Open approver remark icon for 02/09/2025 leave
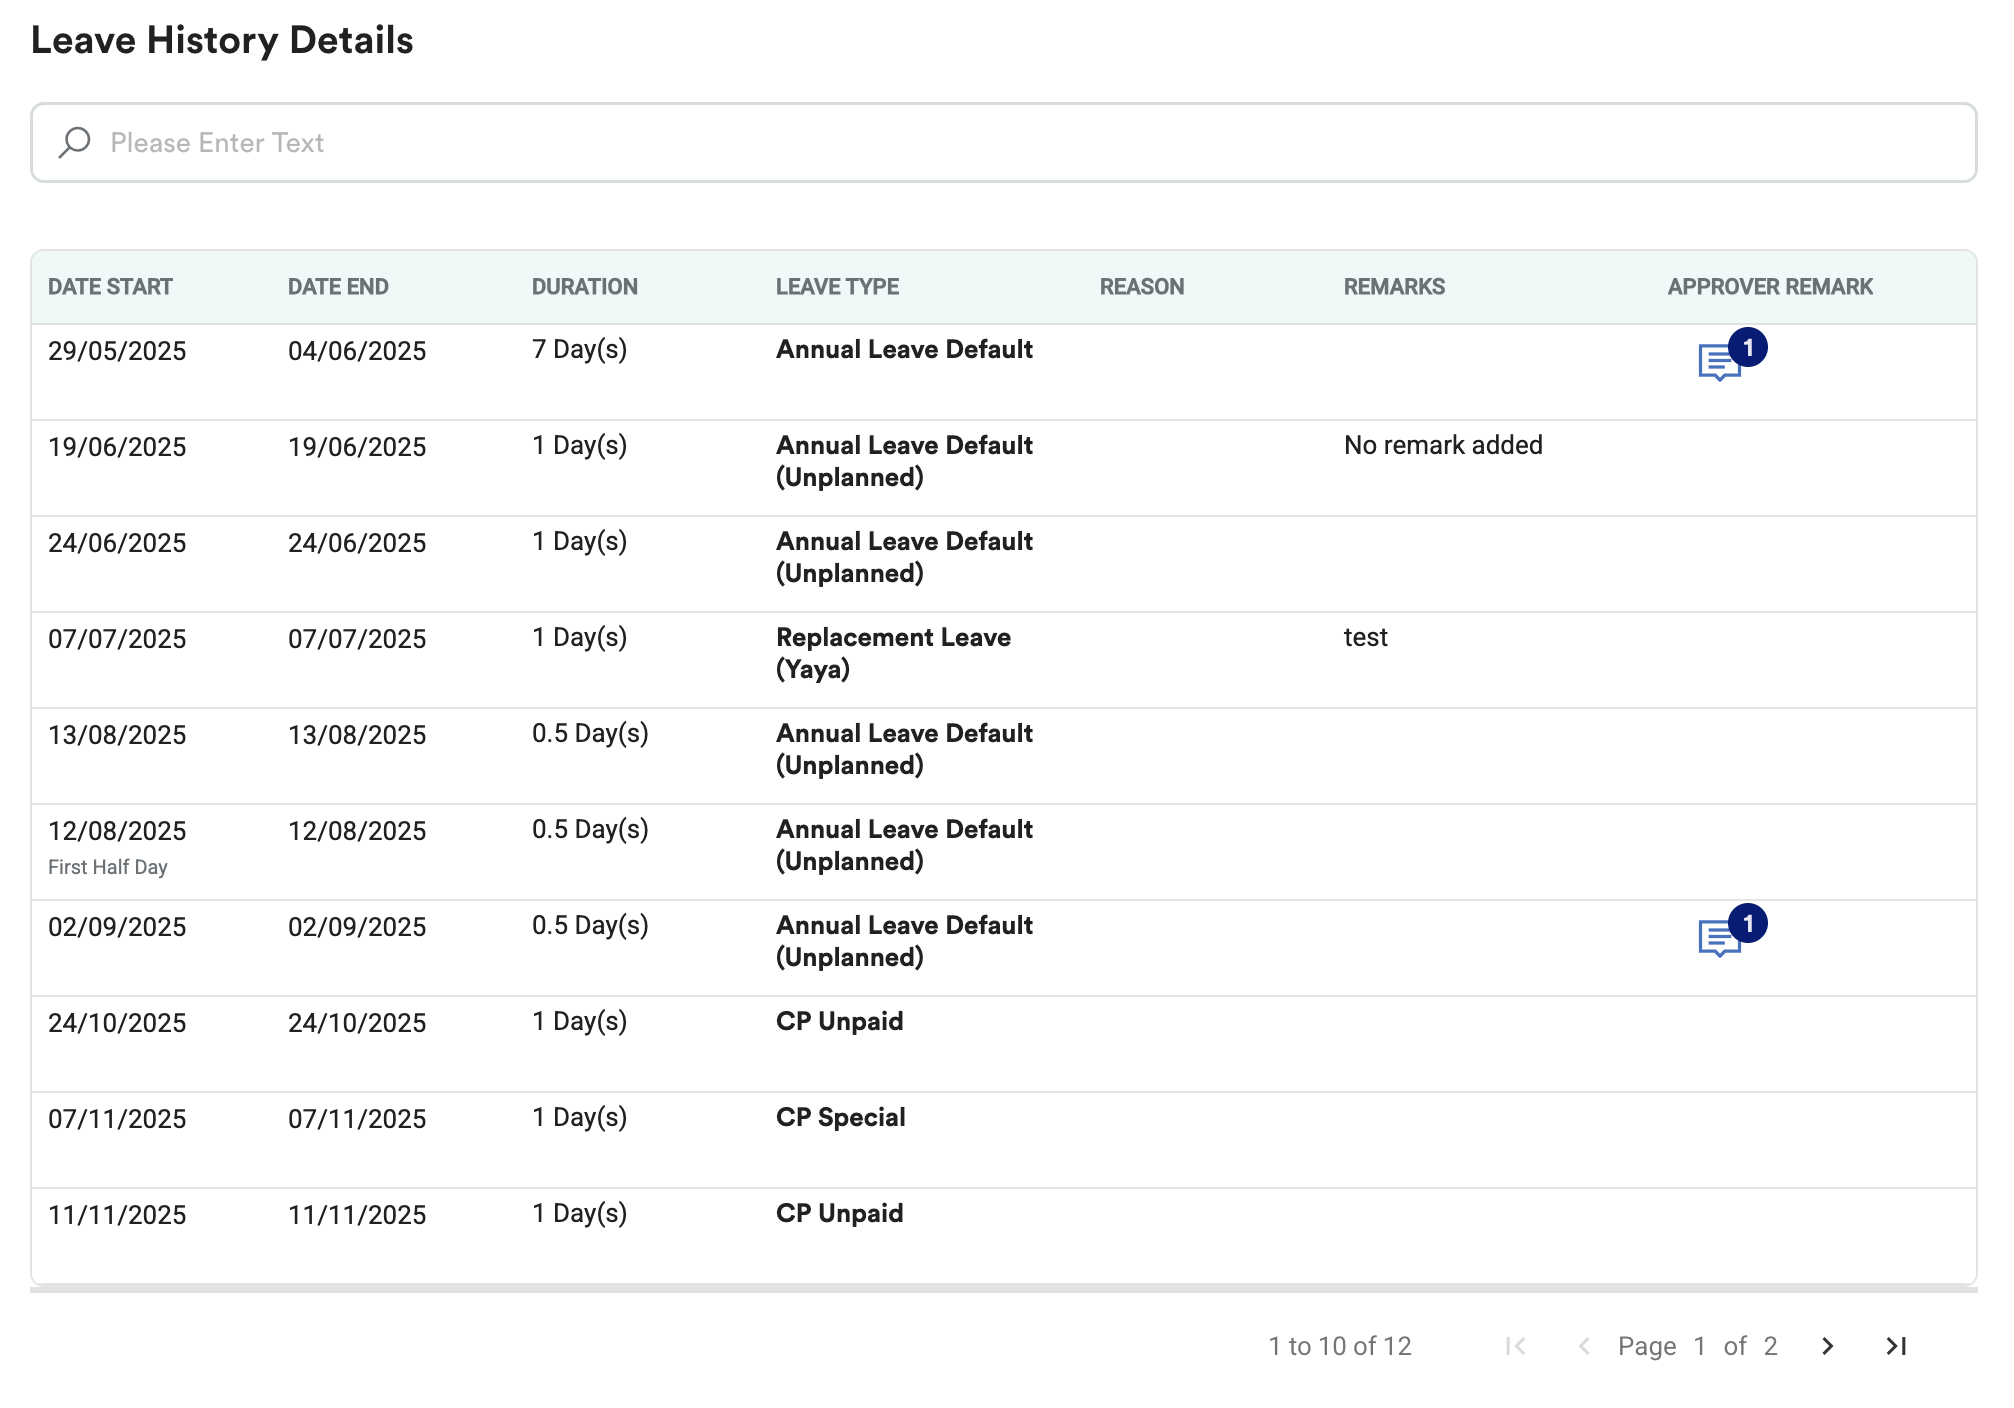Viewport: 2014px width, 1408px height. point(1718,938)
